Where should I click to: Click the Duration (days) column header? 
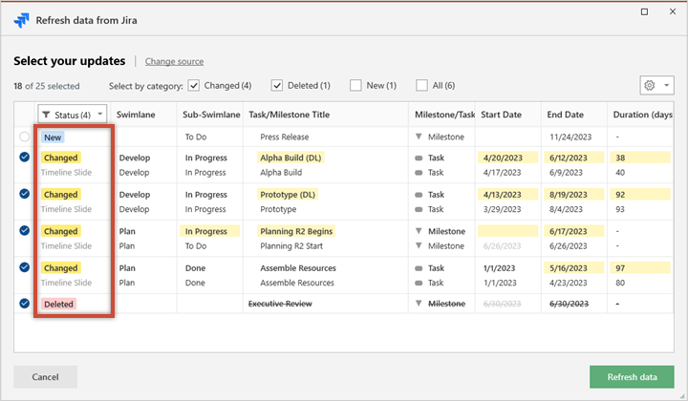(643, 115)
